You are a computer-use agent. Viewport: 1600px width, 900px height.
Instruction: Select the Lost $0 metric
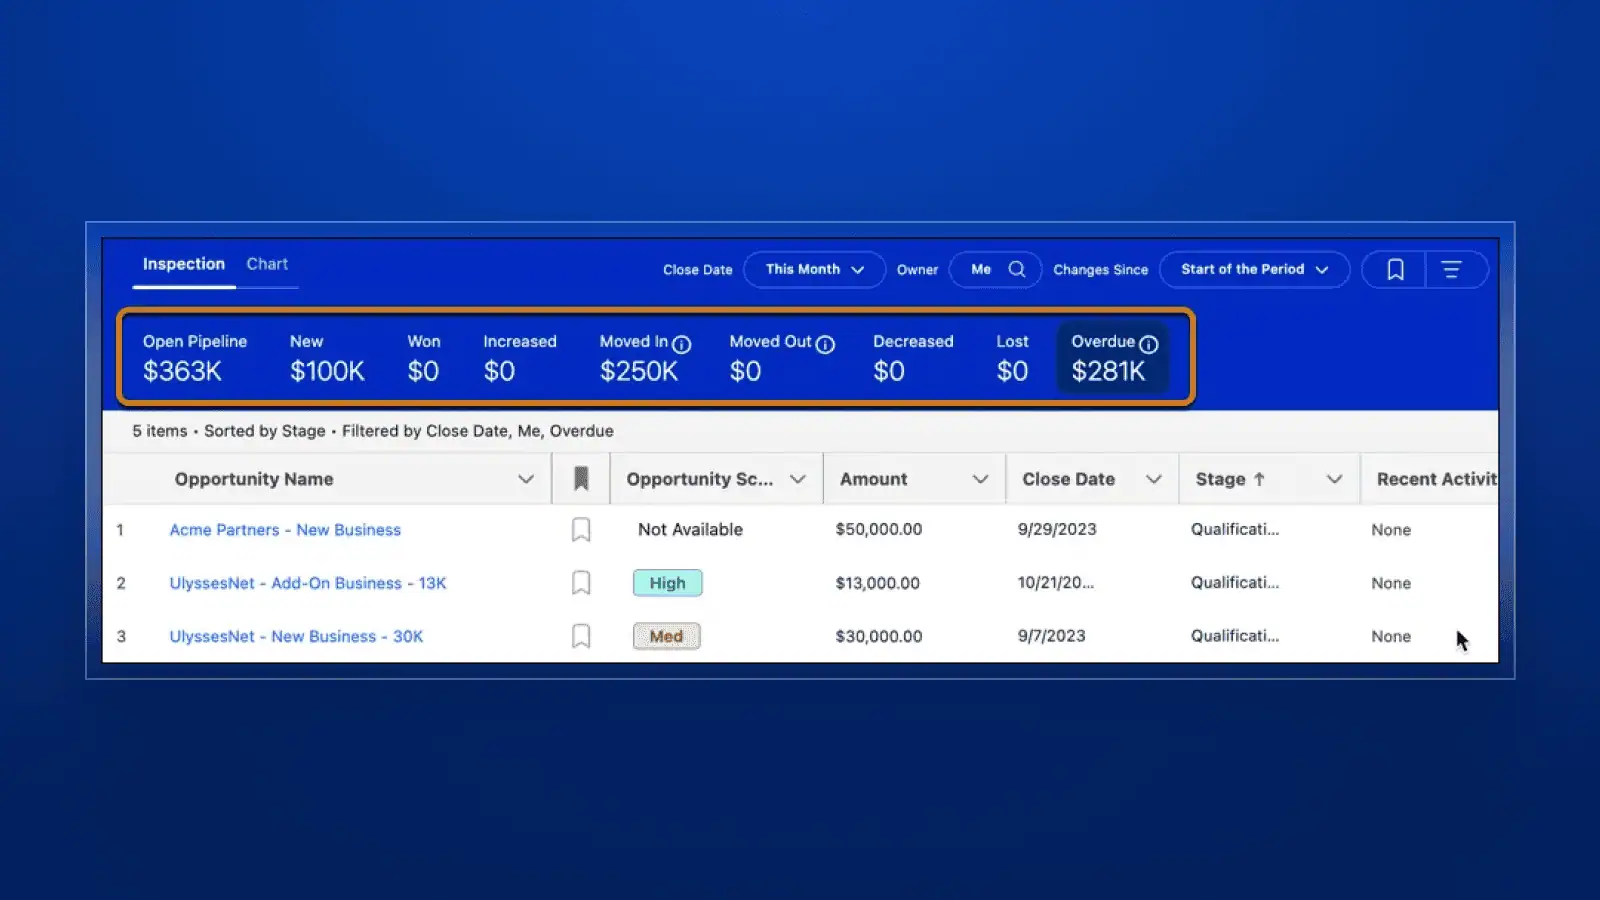tap(1012, 357)
